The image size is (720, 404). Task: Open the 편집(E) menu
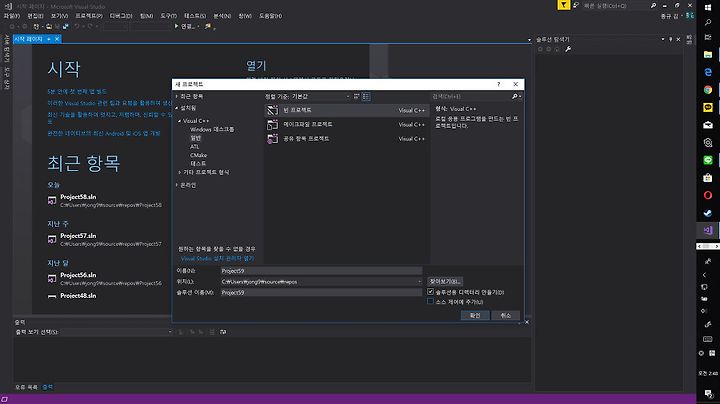pyautogui.click(x=35, y=16)
